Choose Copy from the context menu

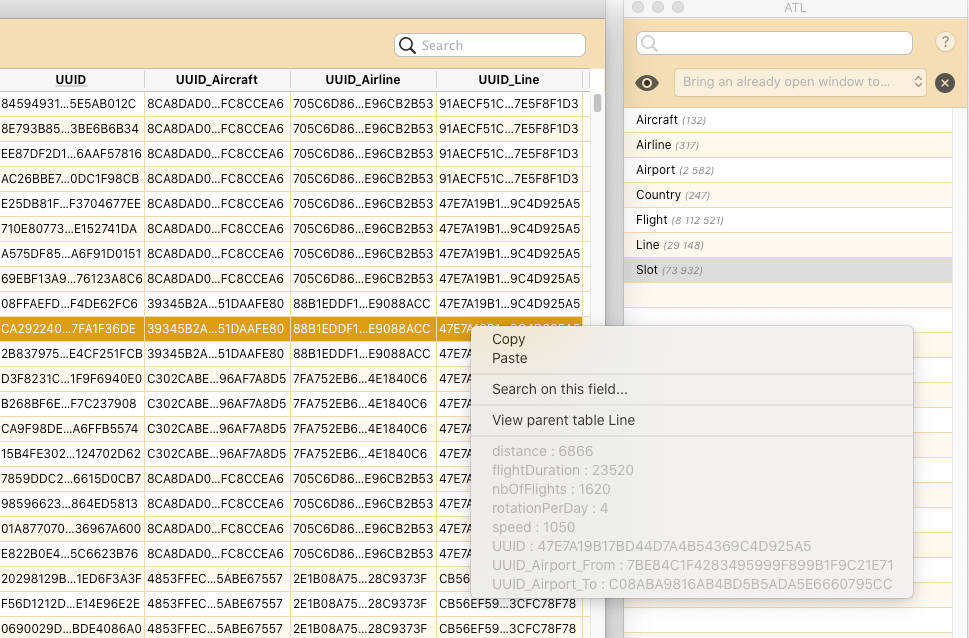point(509,339)
